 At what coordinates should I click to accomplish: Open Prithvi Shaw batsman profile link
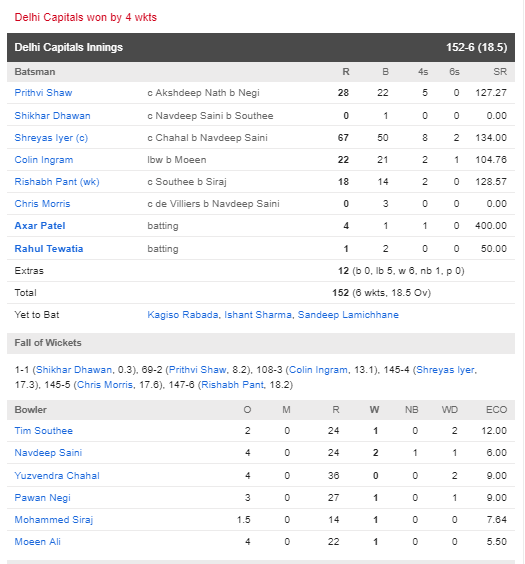click(43, 93)
